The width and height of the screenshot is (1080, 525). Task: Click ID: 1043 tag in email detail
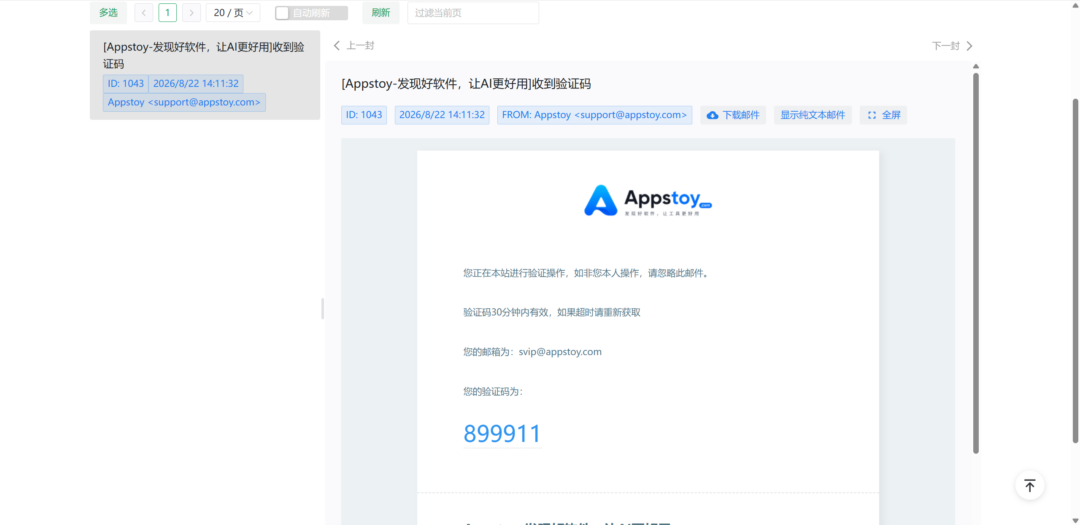[x=364, y=115]
